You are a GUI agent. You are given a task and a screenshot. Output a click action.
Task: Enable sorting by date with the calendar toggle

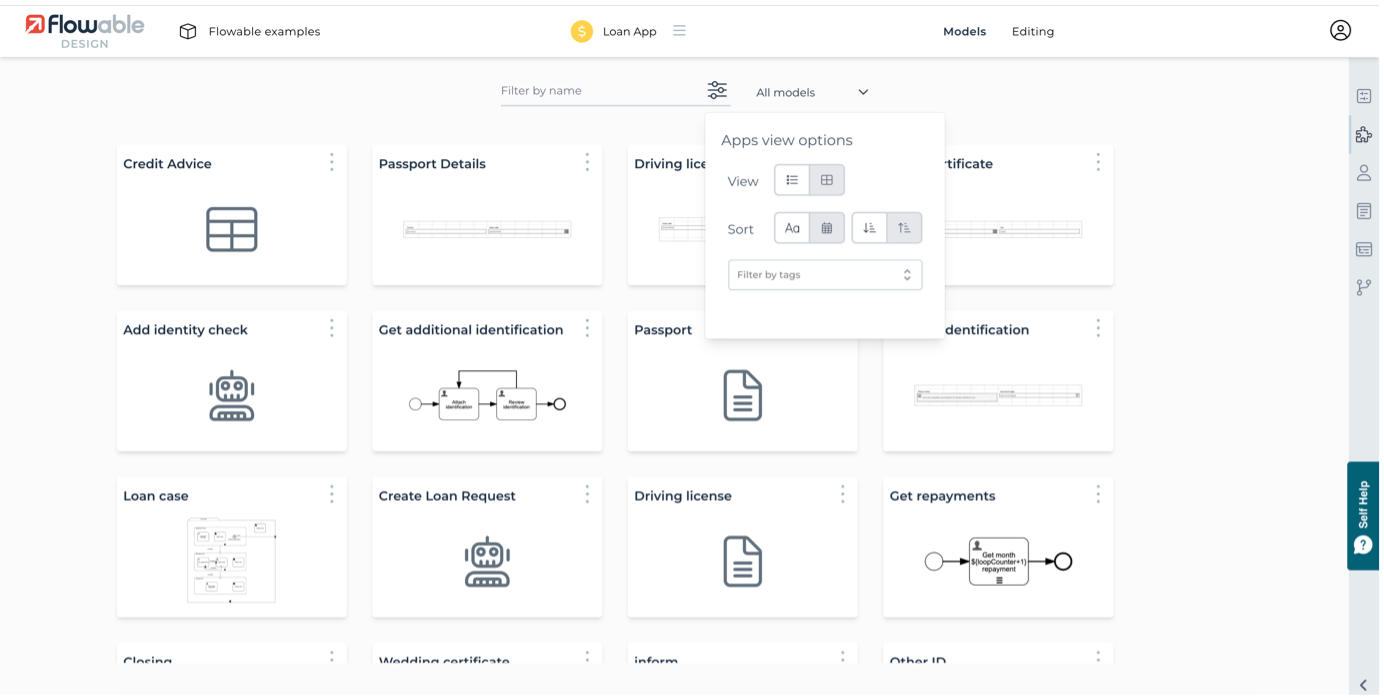[x=826, y=228]
